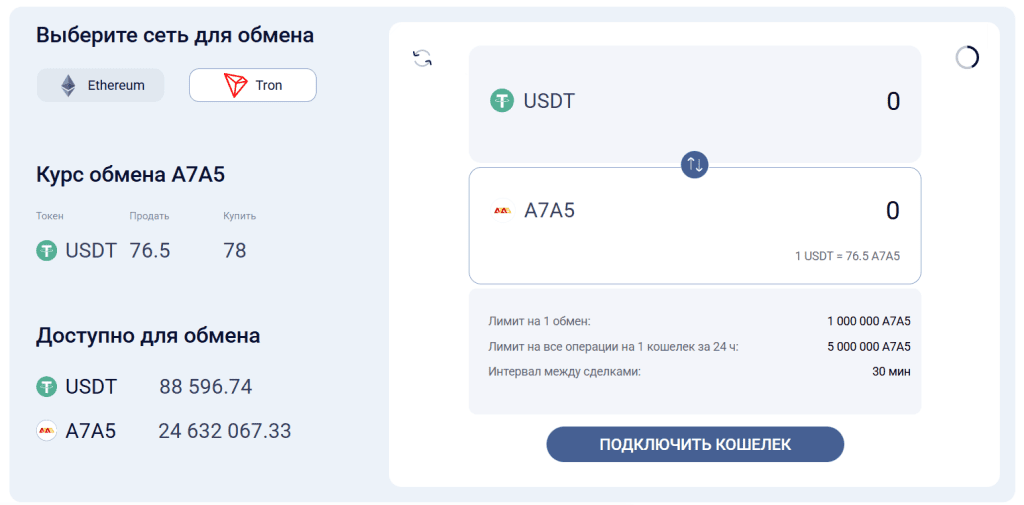Click the loading spinner circle icon

967,58
